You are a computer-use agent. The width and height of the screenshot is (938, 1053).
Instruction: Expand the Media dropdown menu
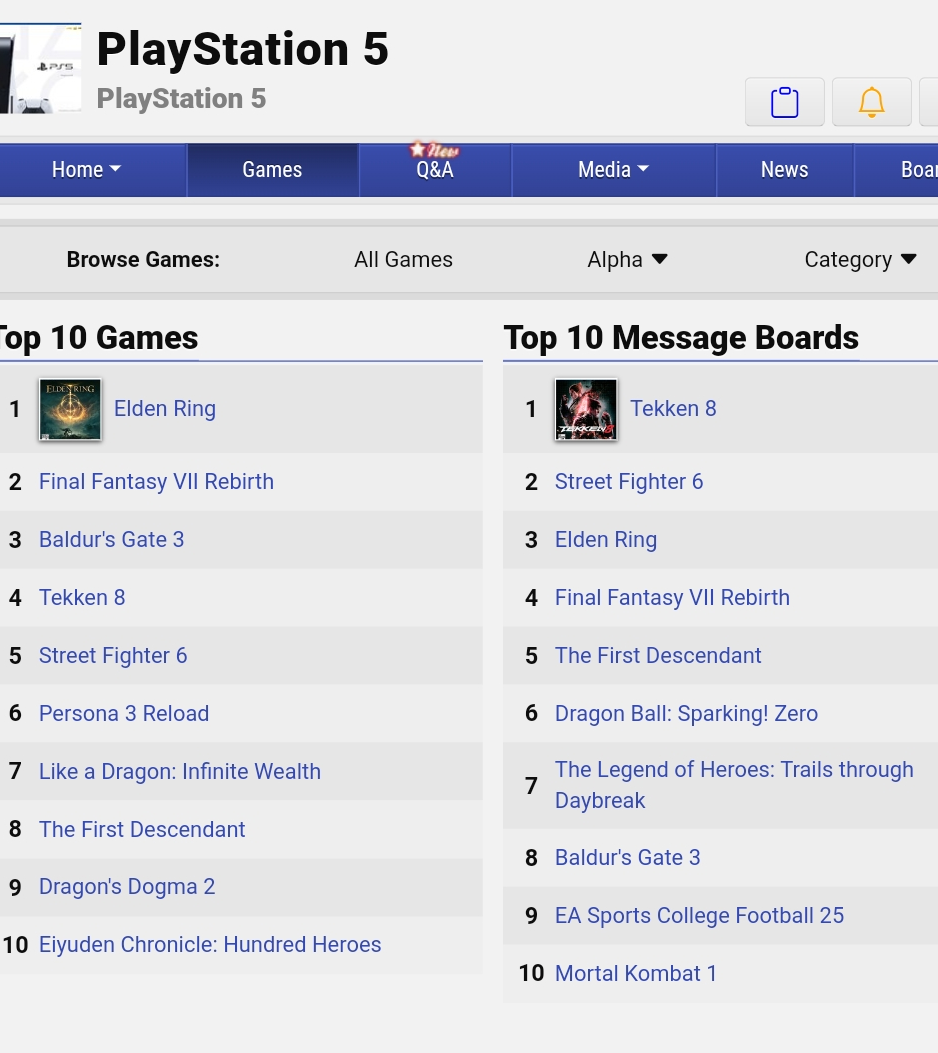pos(614,169)
